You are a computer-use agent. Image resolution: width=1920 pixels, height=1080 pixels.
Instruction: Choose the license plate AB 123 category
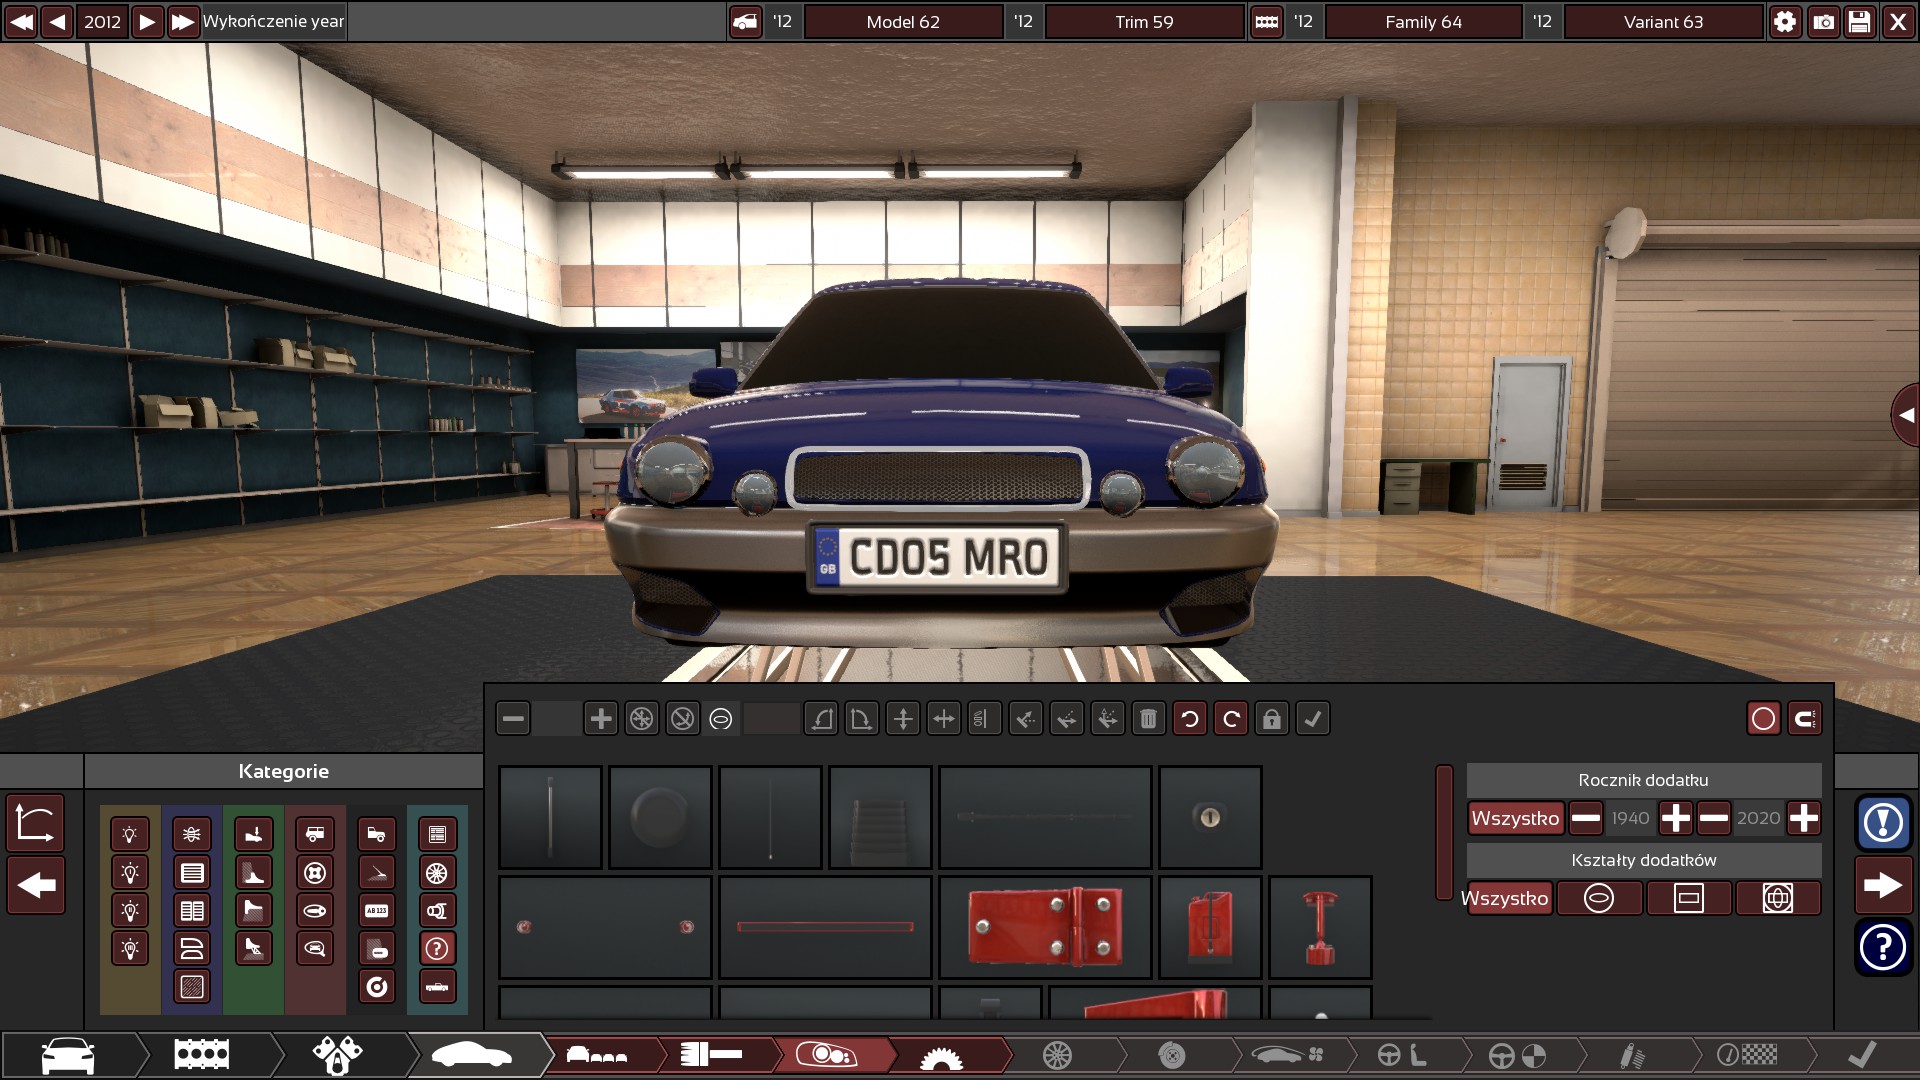[x=377, y=910]
